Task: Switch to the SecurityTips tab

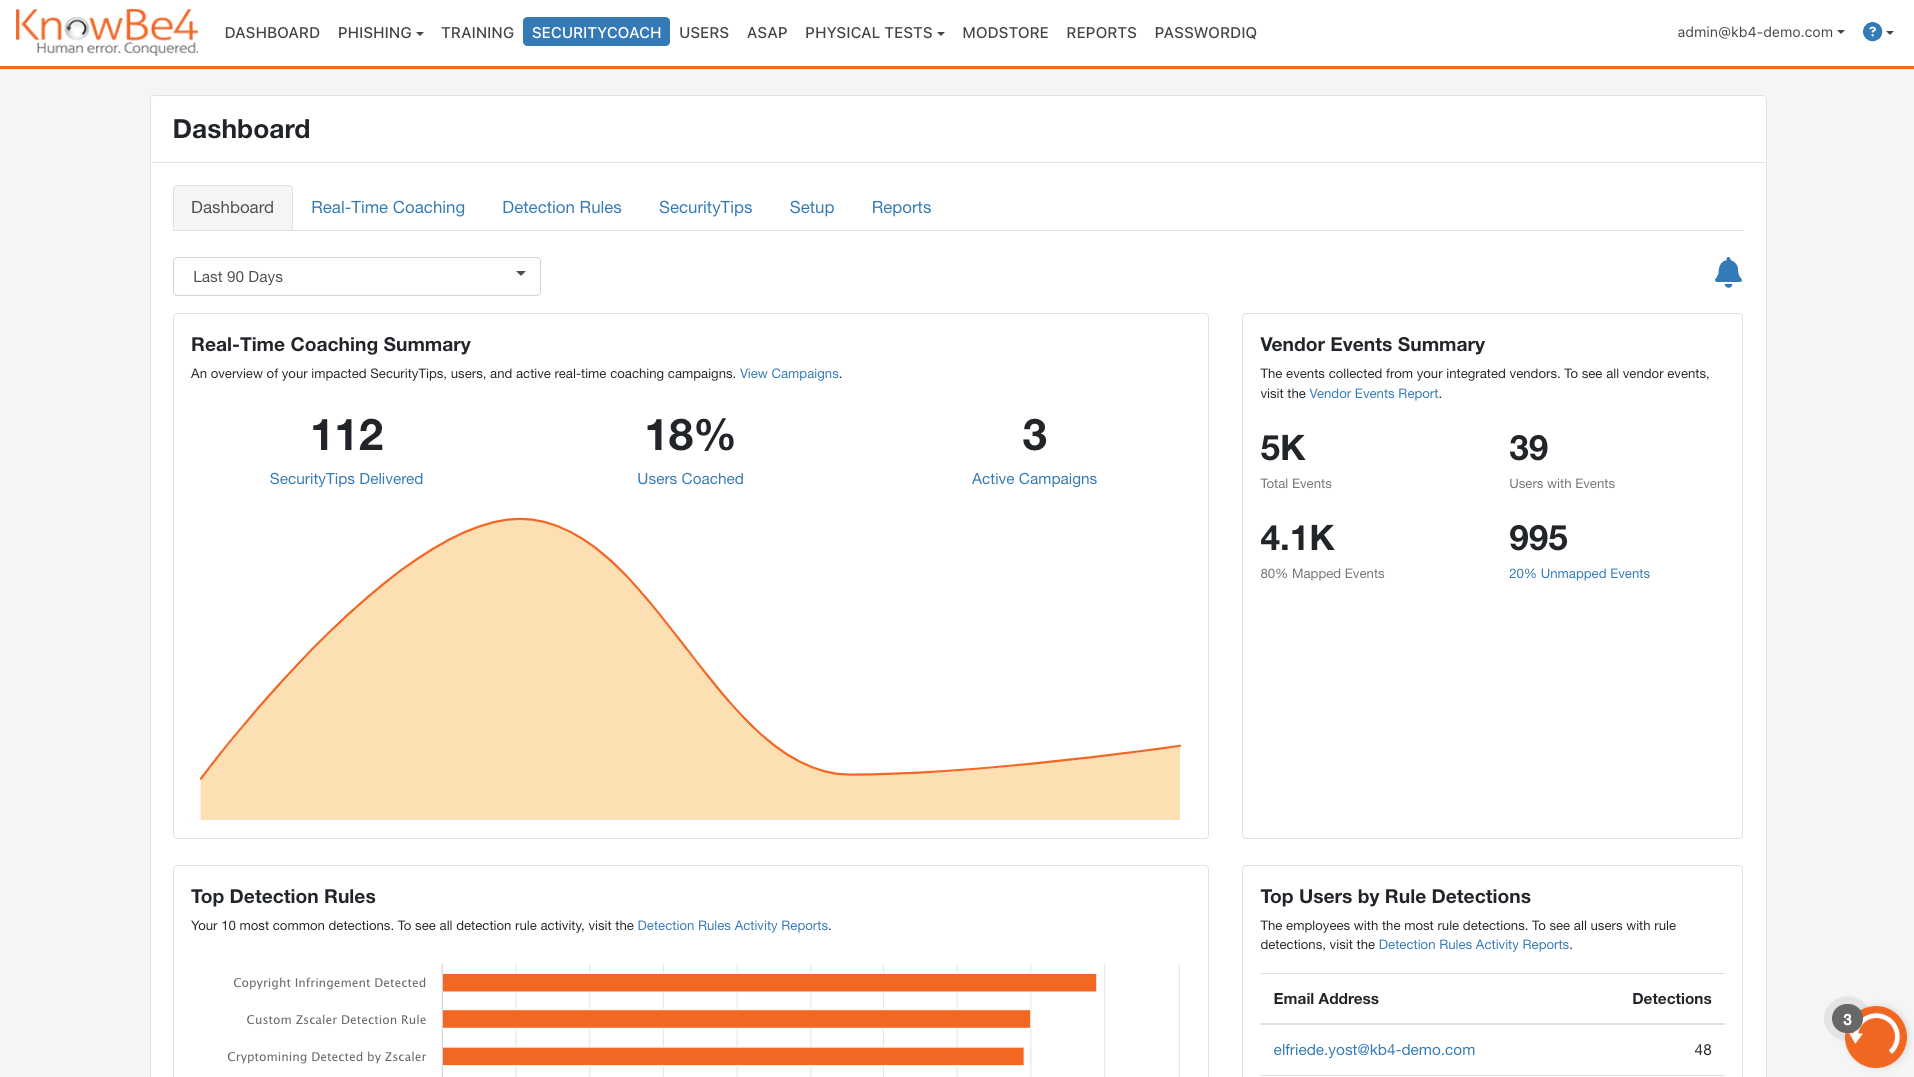Action: [x=705, y=207]
